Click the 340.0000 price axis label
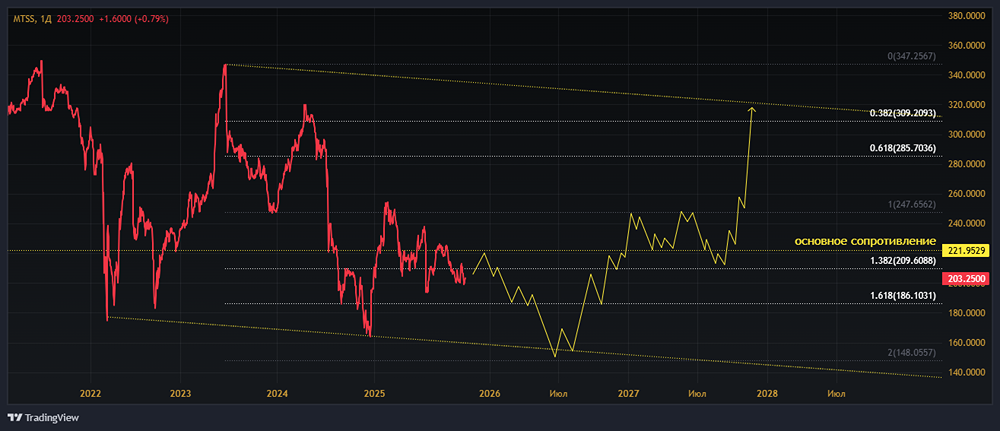This screenshot has width=1000, height=431. [x=966, y=75]
